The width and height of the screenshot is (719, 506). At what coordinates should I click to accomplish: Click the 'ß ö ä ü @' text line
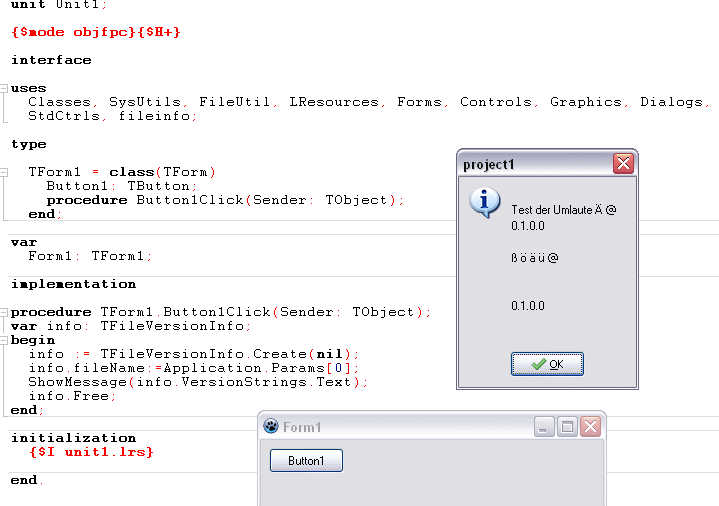535,258
